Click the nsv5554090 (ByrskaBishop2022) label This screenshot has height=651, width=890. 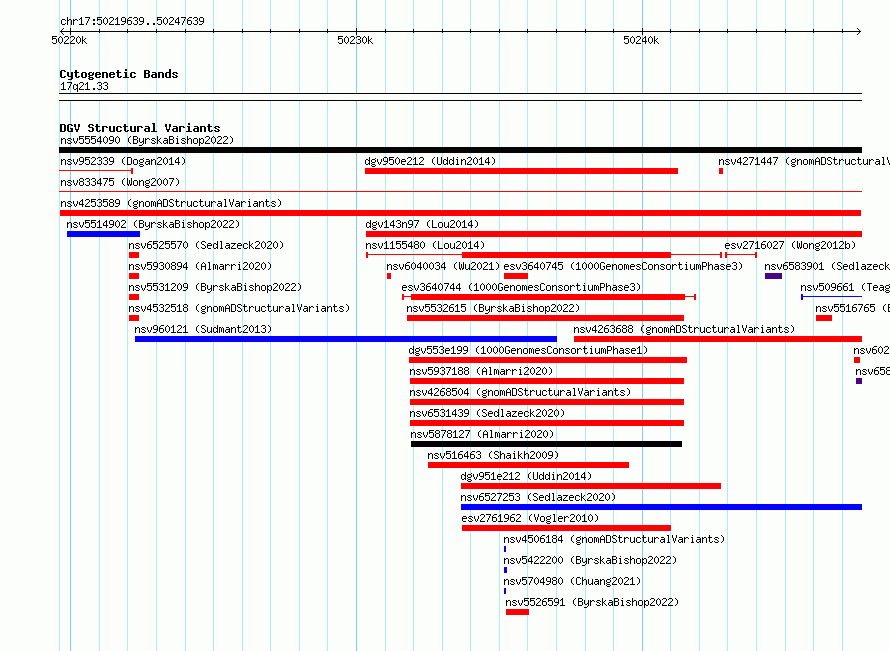point(147,140)
